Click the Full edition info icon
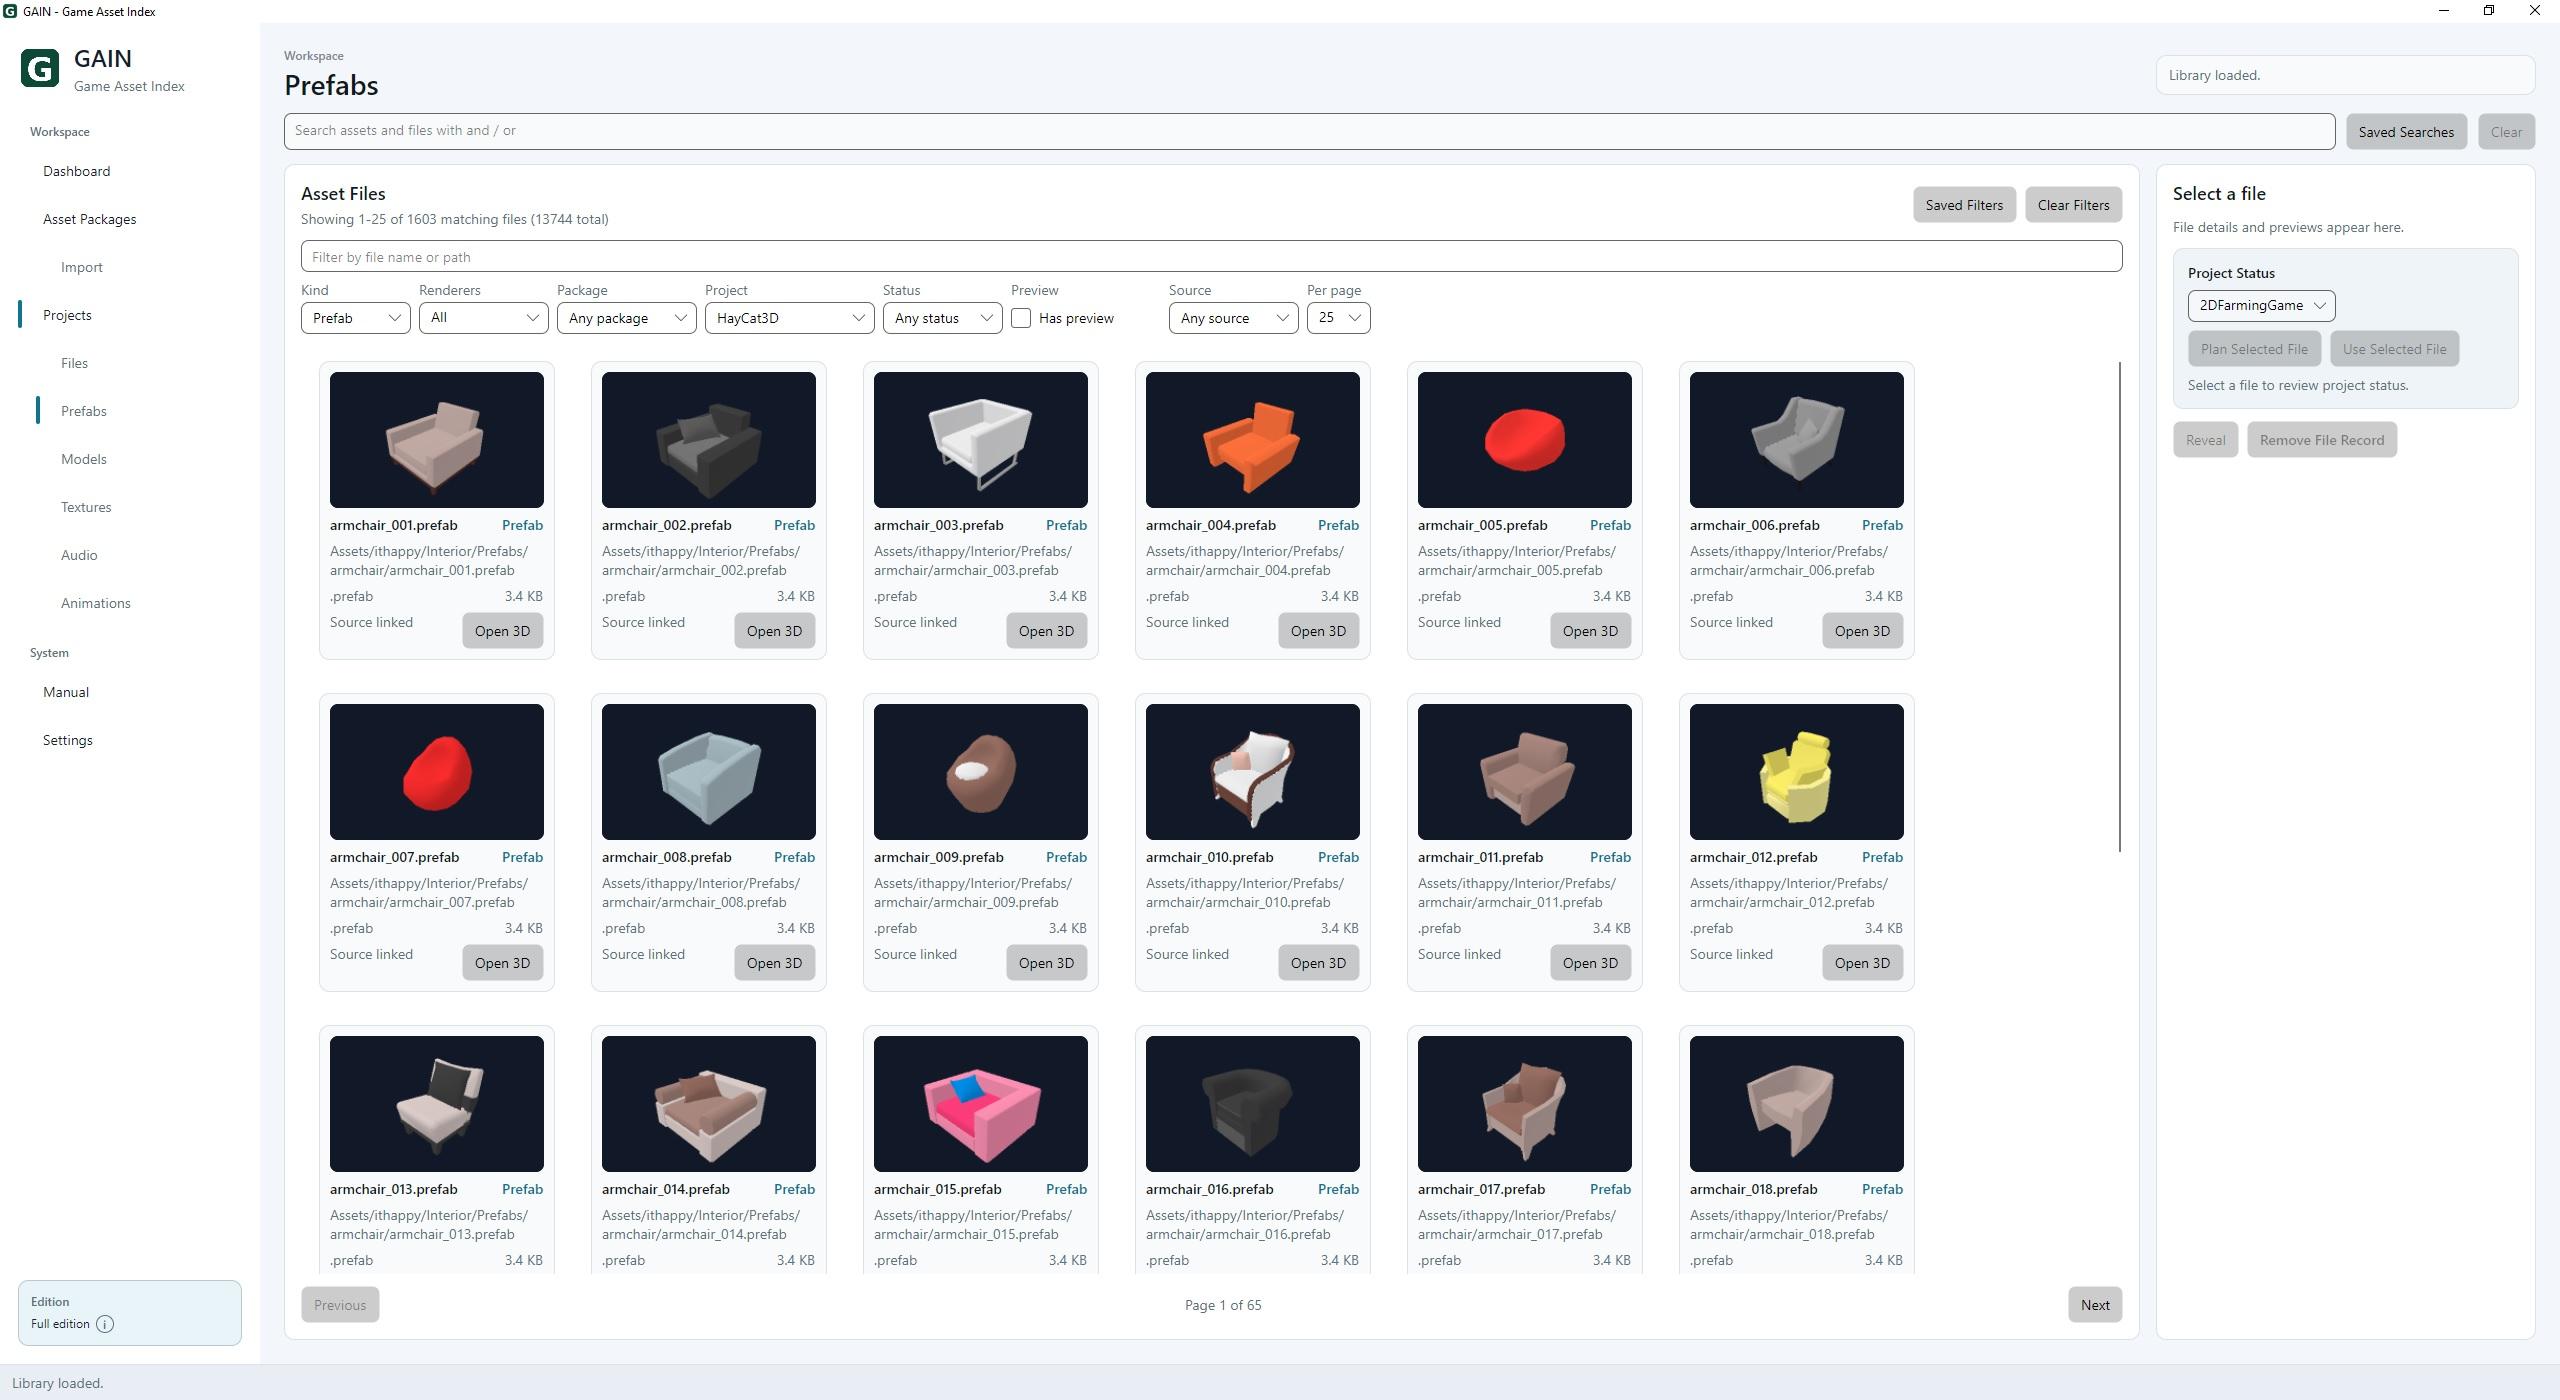This screenshot has width=2560, height=1400. tap(105, 1324)
